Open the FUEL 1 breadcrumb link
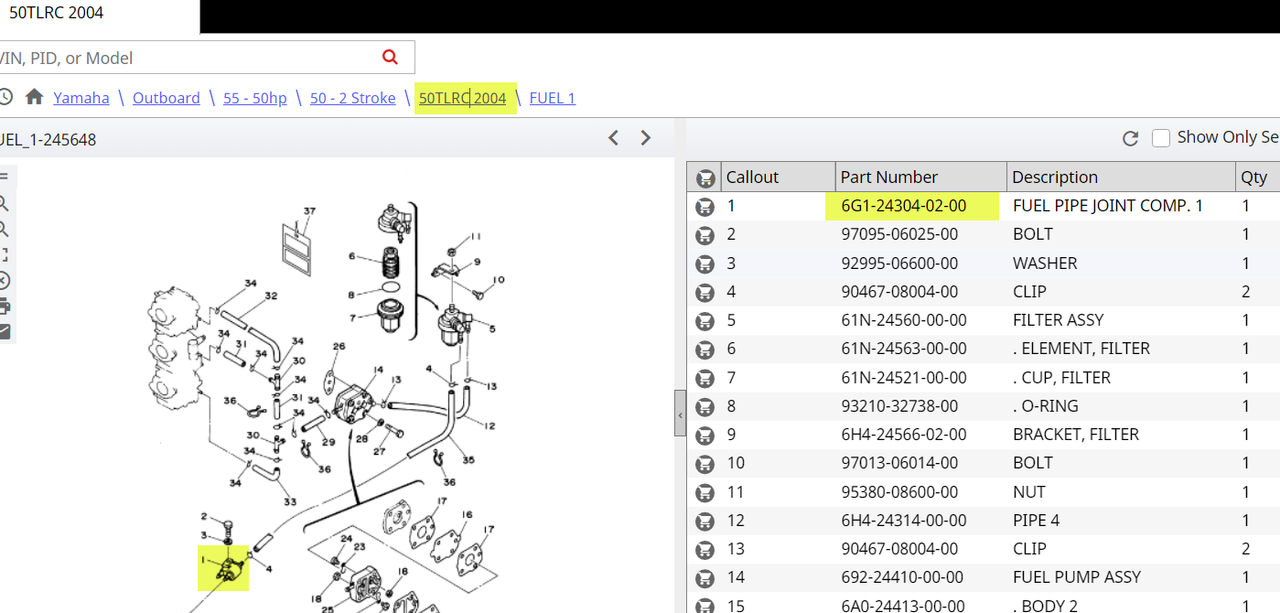 [552, 98]
